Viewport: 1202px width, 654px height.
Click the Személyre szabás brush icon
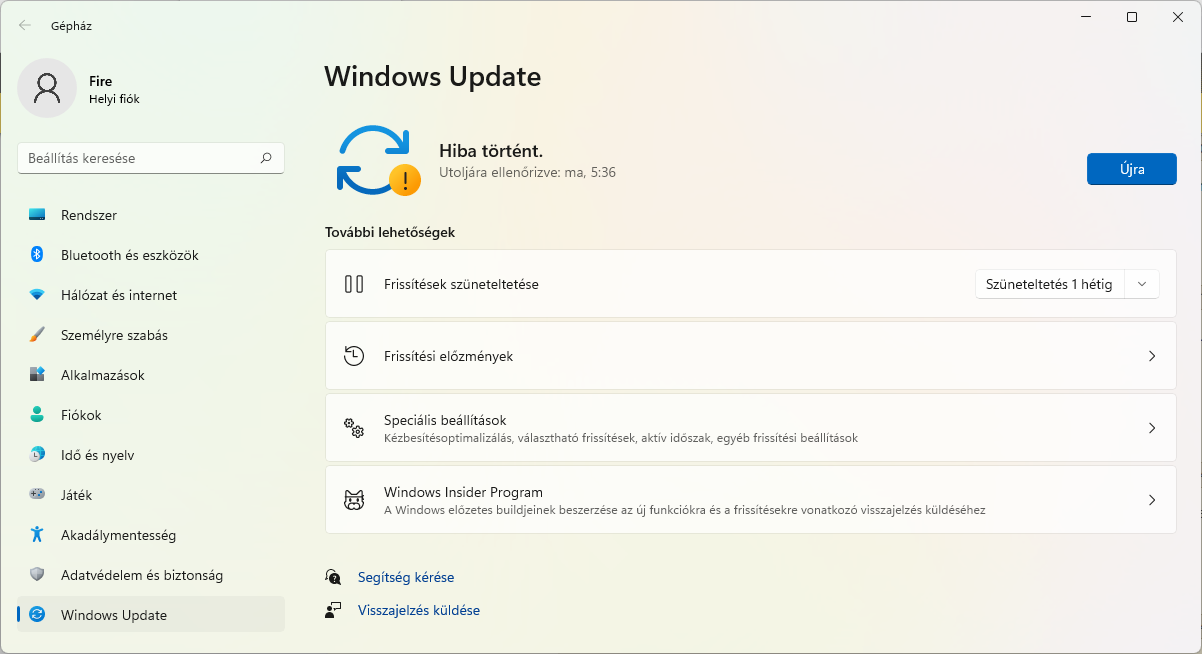tap(37, 335)
